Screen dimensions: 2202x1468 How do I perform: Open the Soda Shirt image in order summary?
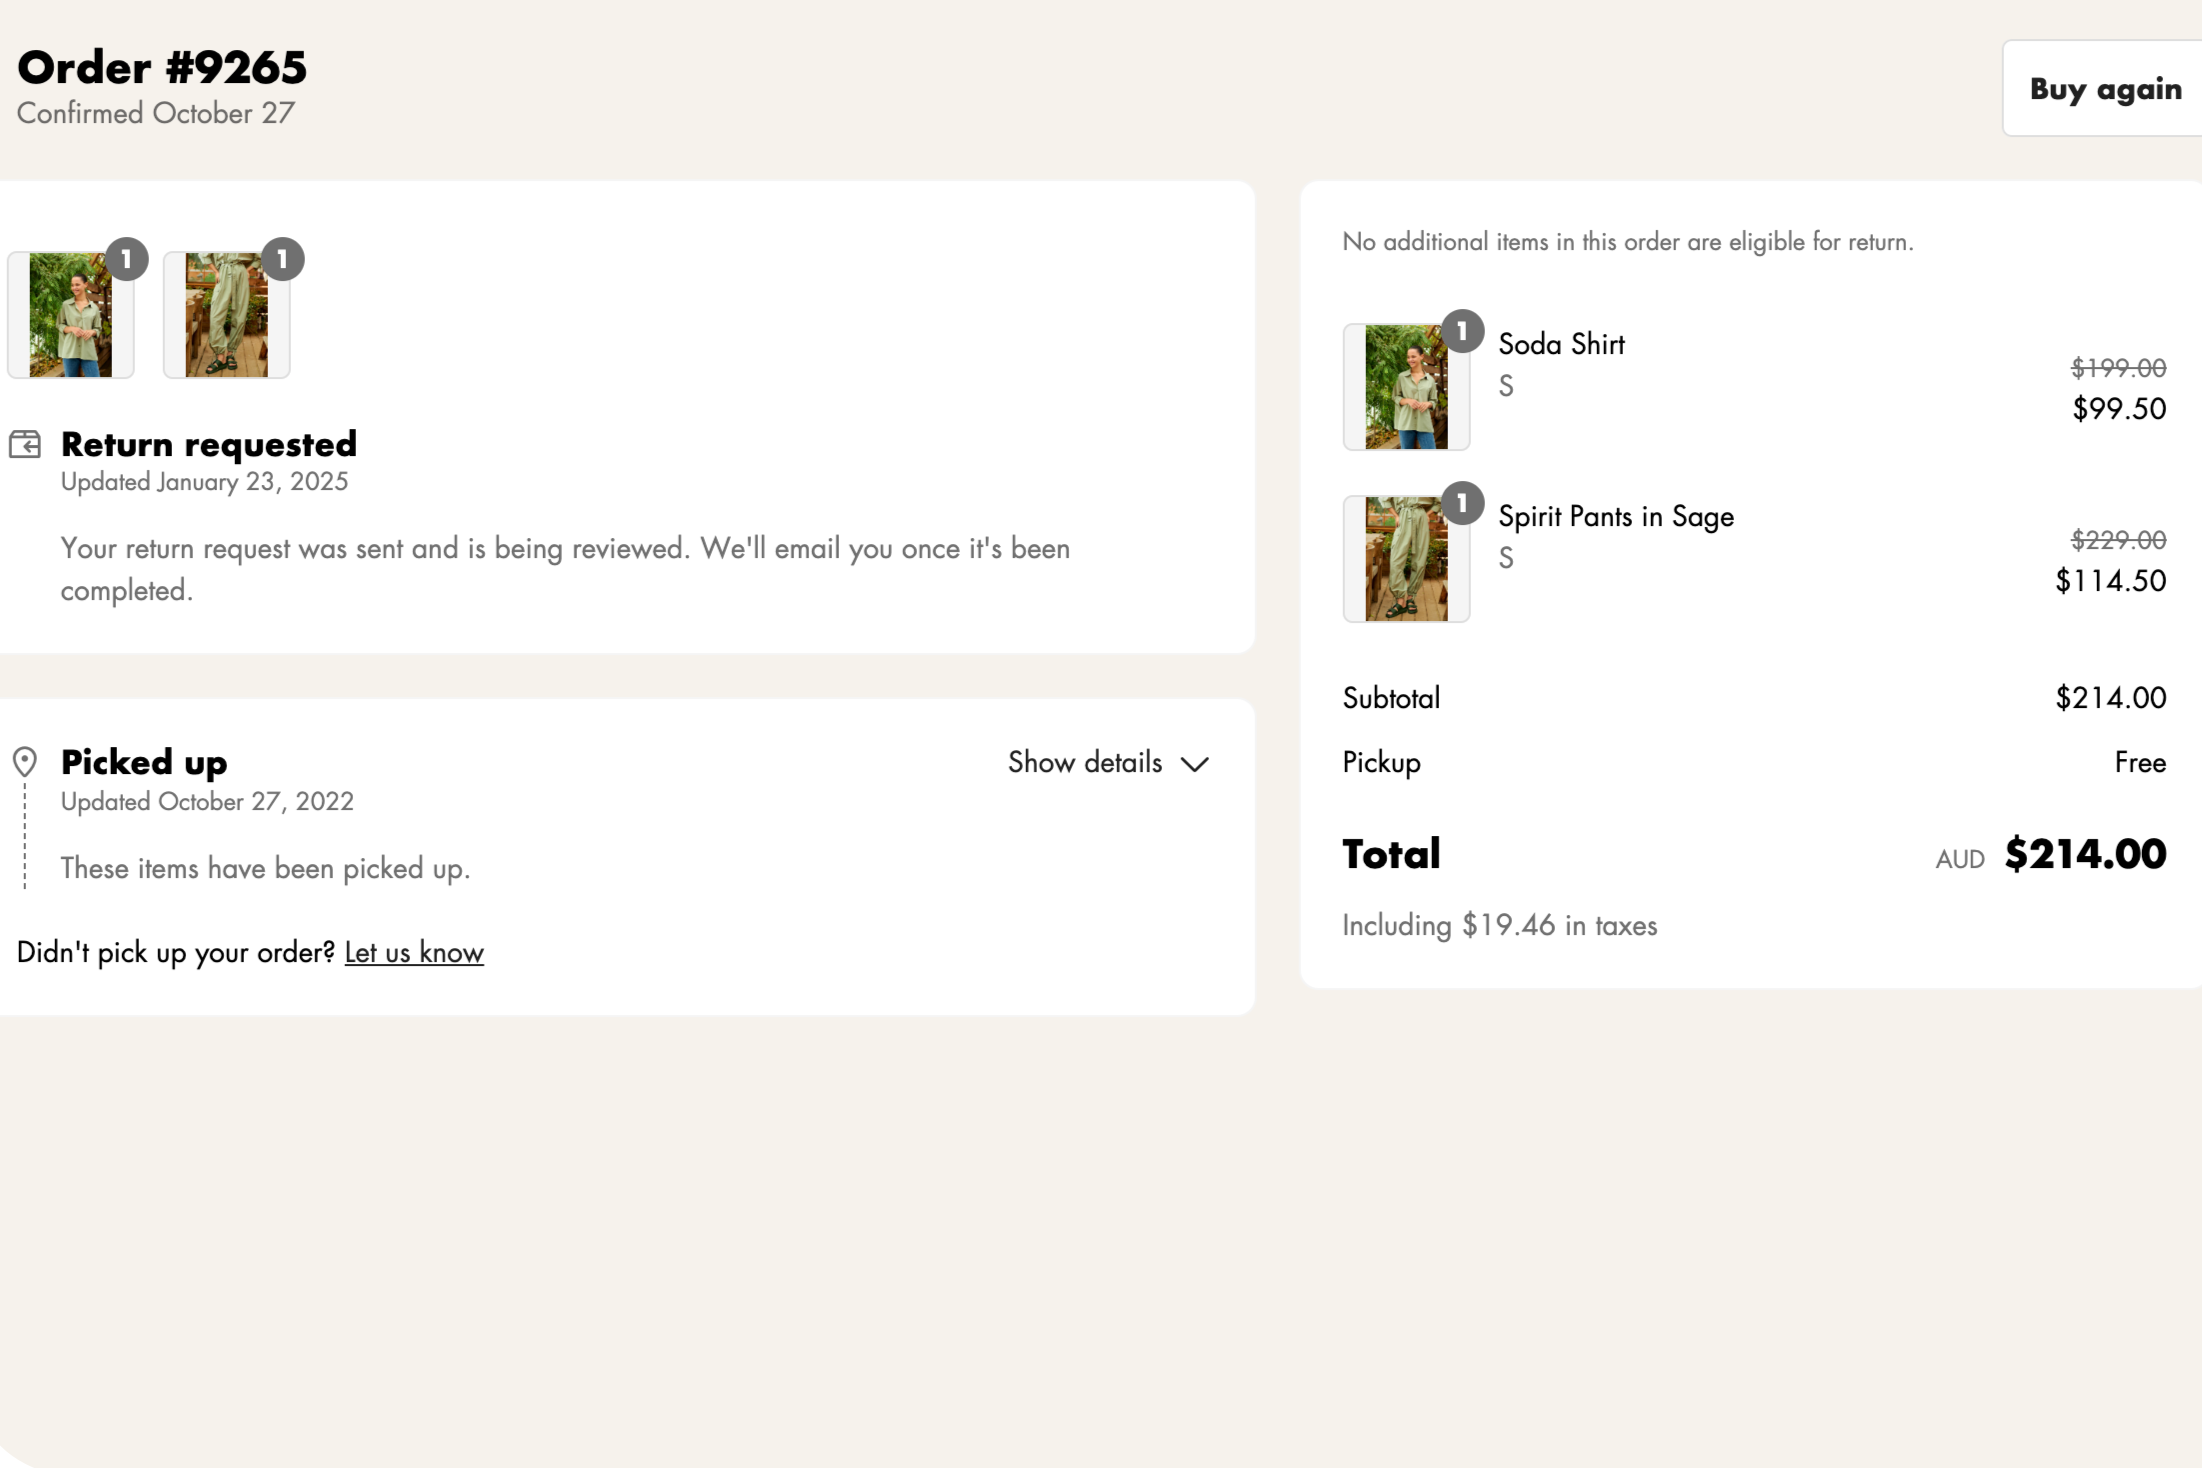pos(1406,387)
